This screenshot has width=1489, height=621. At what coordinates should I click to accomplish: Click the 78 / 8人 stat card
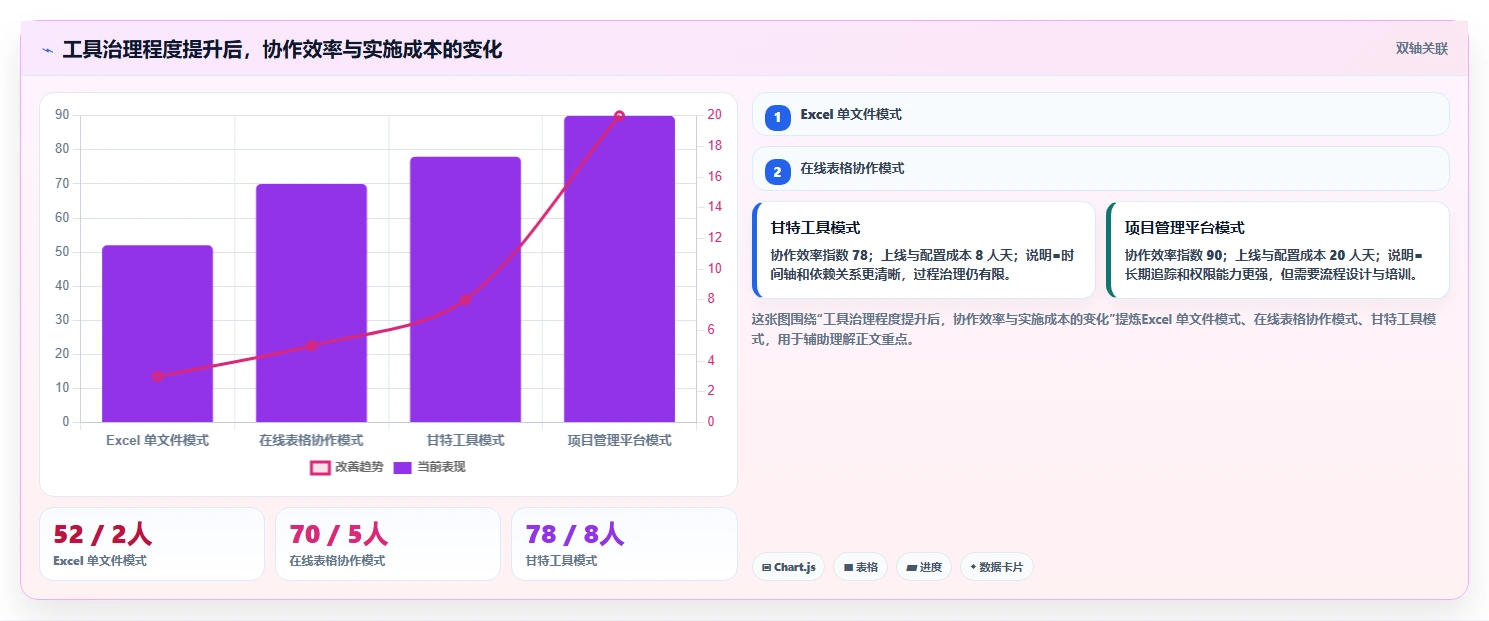tap(624, 544)
